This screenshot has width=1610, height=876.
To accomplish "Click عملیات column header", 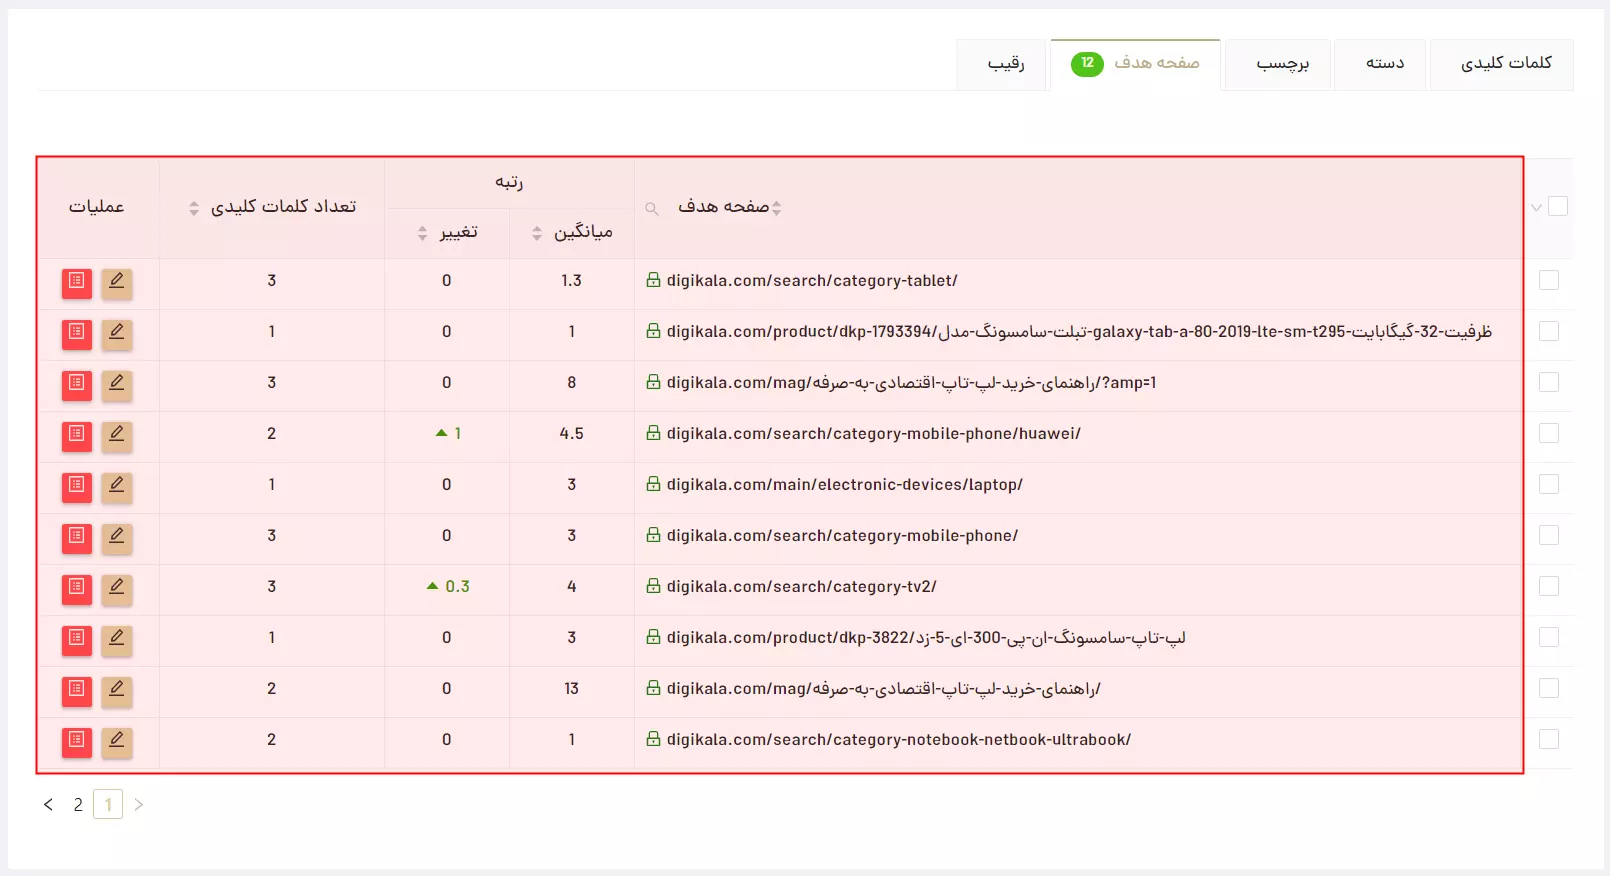I will (96, 206).
